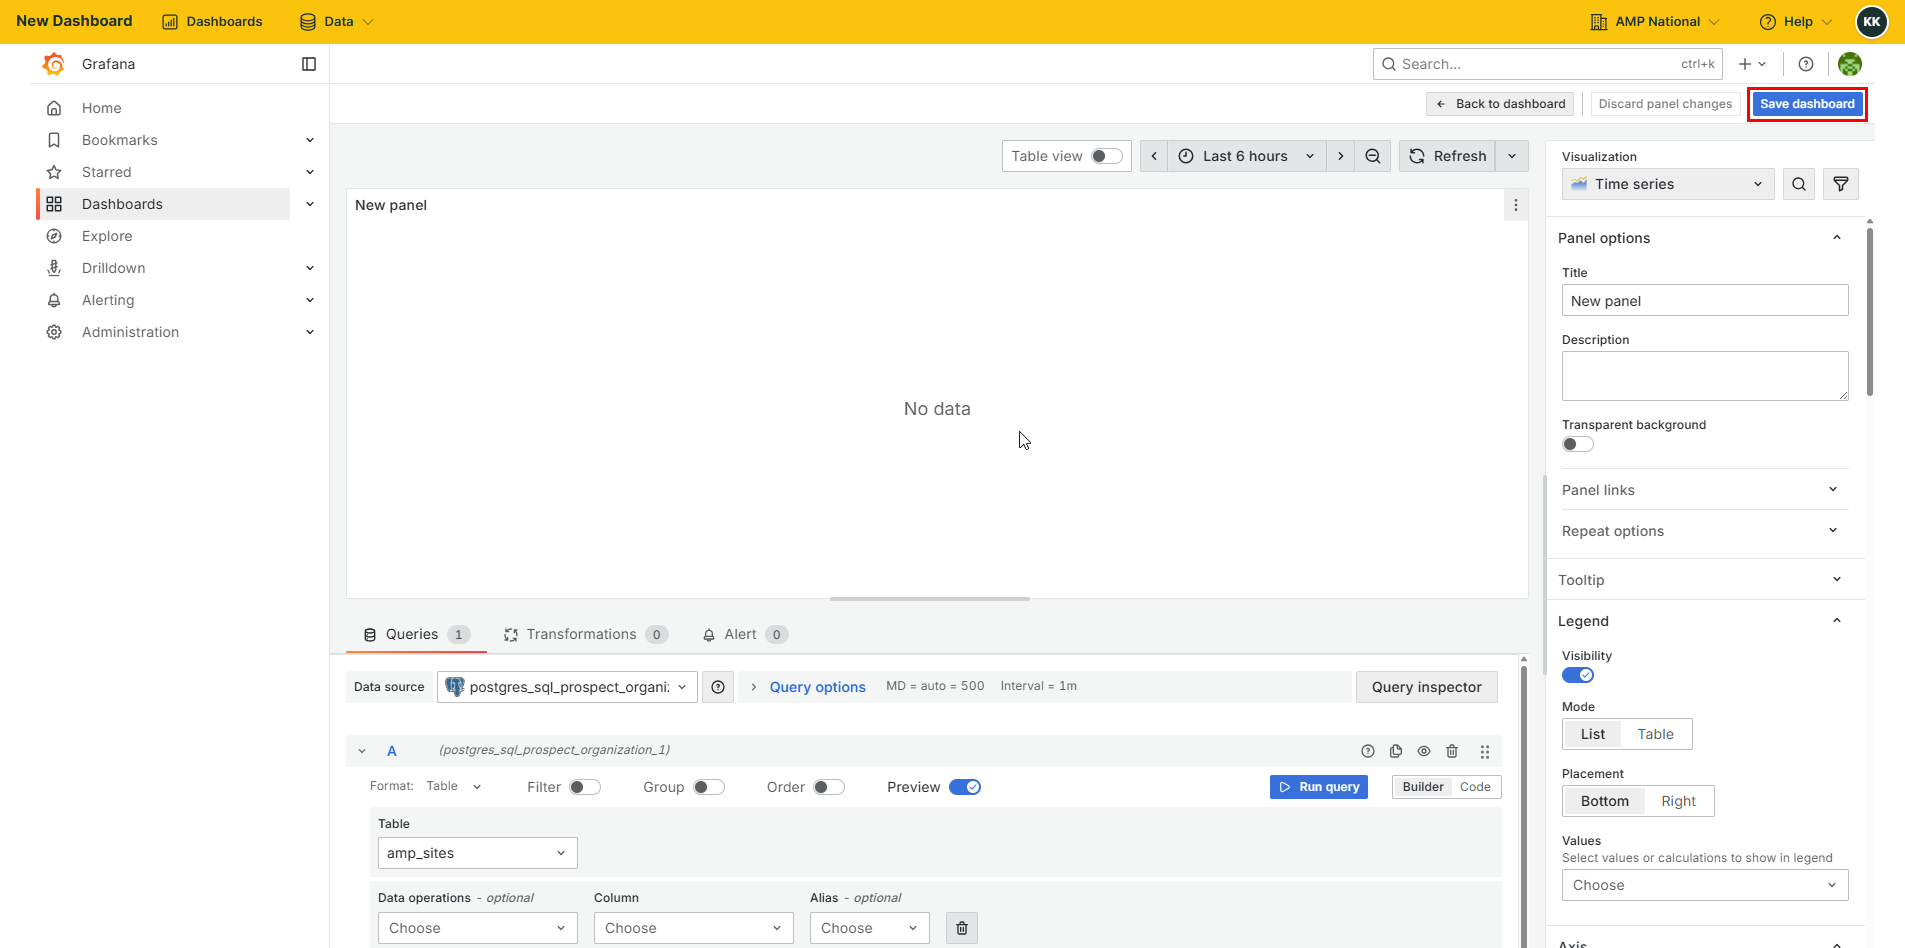Image resolution: width=1905 pixels, height=948 pixels.
Task: Expand Repeat options section
Action: [1705, 531]
